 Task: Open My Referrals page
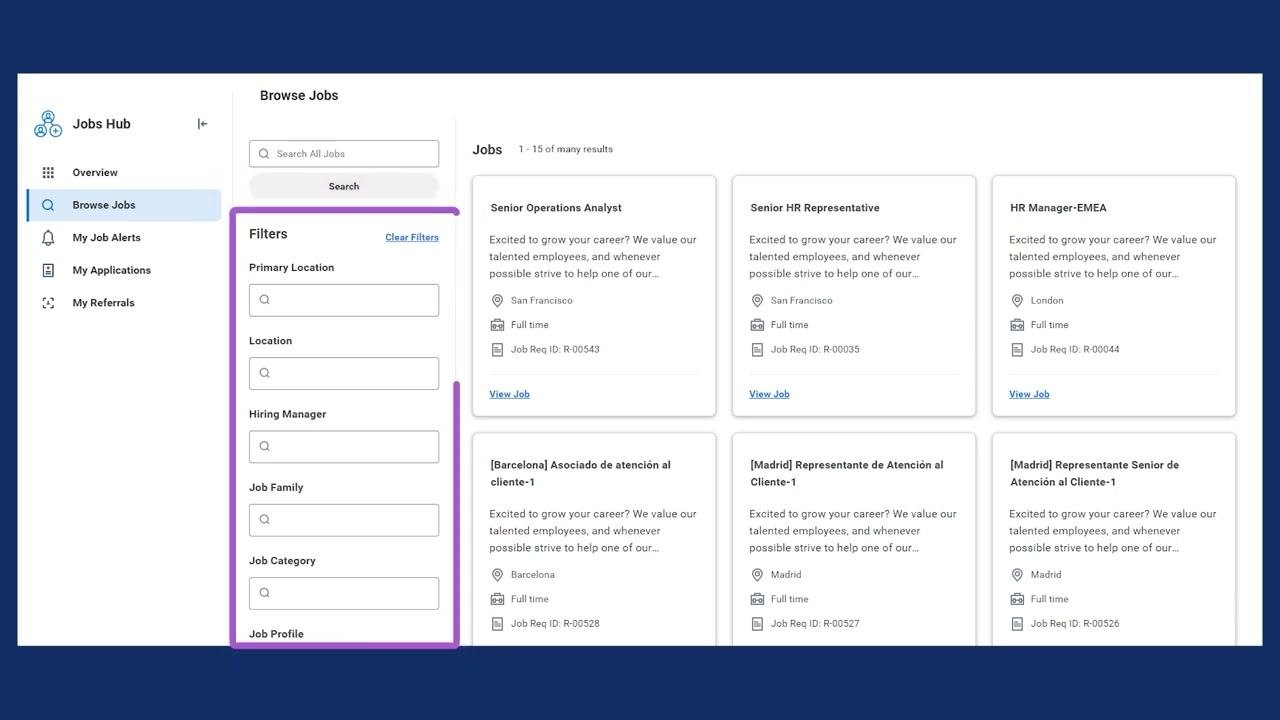point(124,303)
